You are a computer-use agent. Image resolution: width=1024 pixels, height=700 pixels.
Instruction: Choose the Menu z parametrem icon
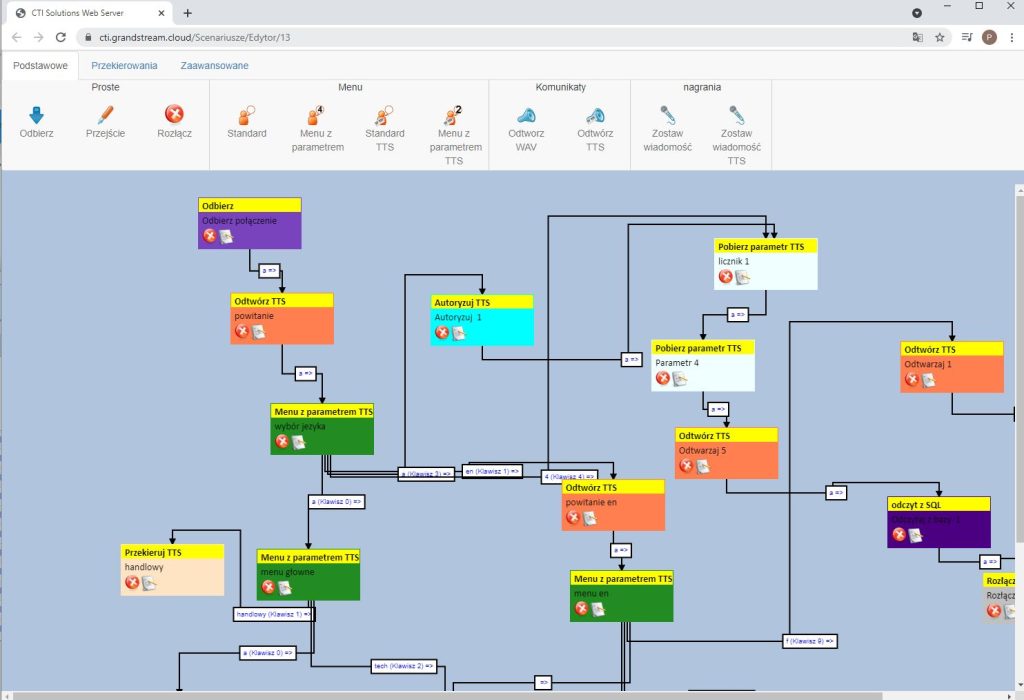317,114
